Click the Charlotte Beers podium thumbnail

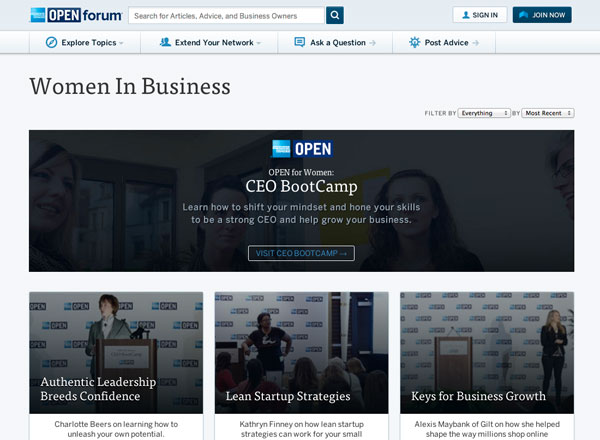(x=116, y=353)
